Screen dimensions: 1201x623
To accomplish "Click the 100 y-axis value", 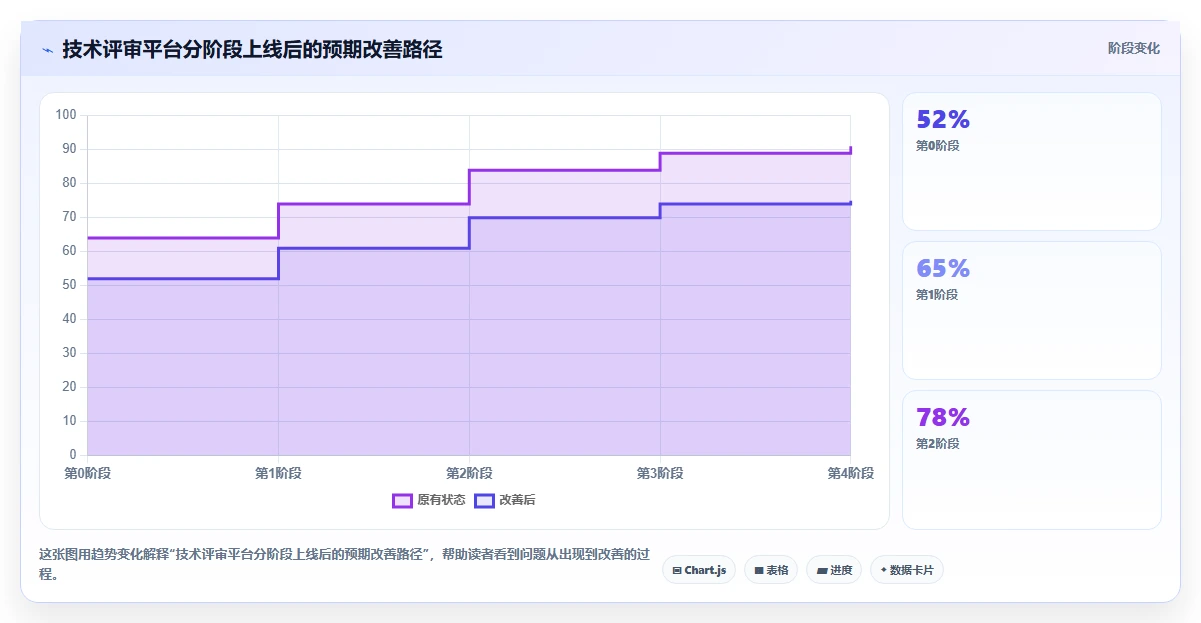I will pyautogui.click(x=66, y=115).
